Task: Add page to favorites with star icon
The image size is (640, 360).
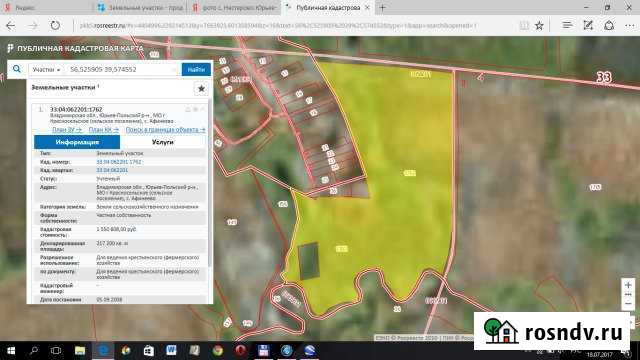Action: (x=539, y=26)
